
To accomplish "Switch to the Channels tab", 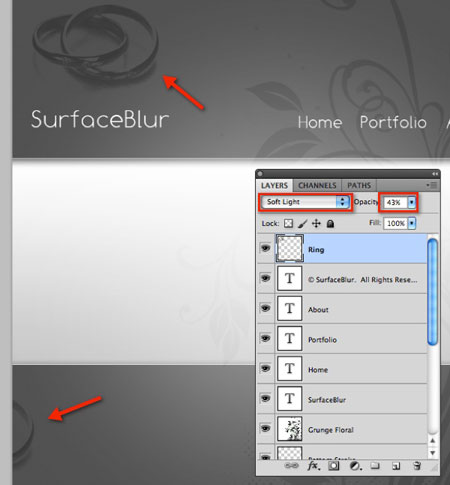I will point(317,185).
